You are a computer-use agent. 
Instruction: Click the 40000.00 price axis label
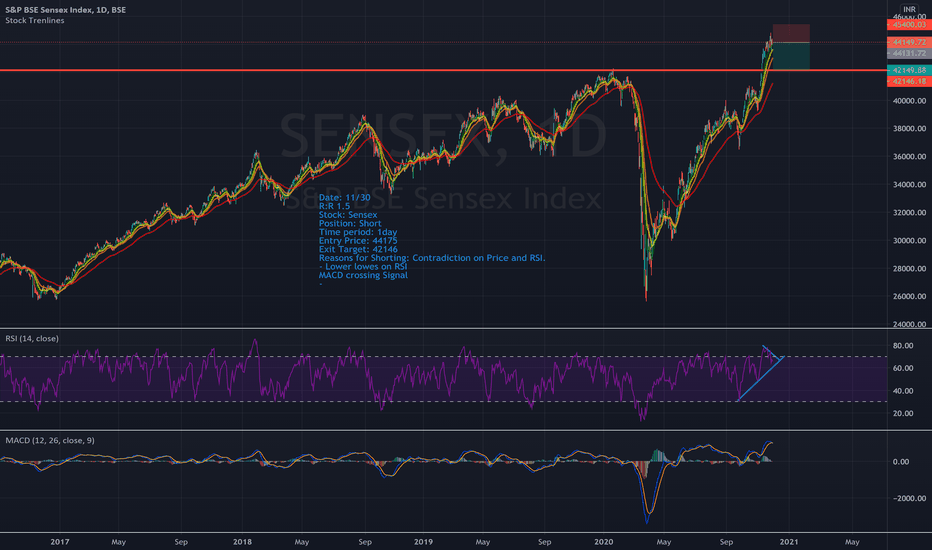point(909,100)
